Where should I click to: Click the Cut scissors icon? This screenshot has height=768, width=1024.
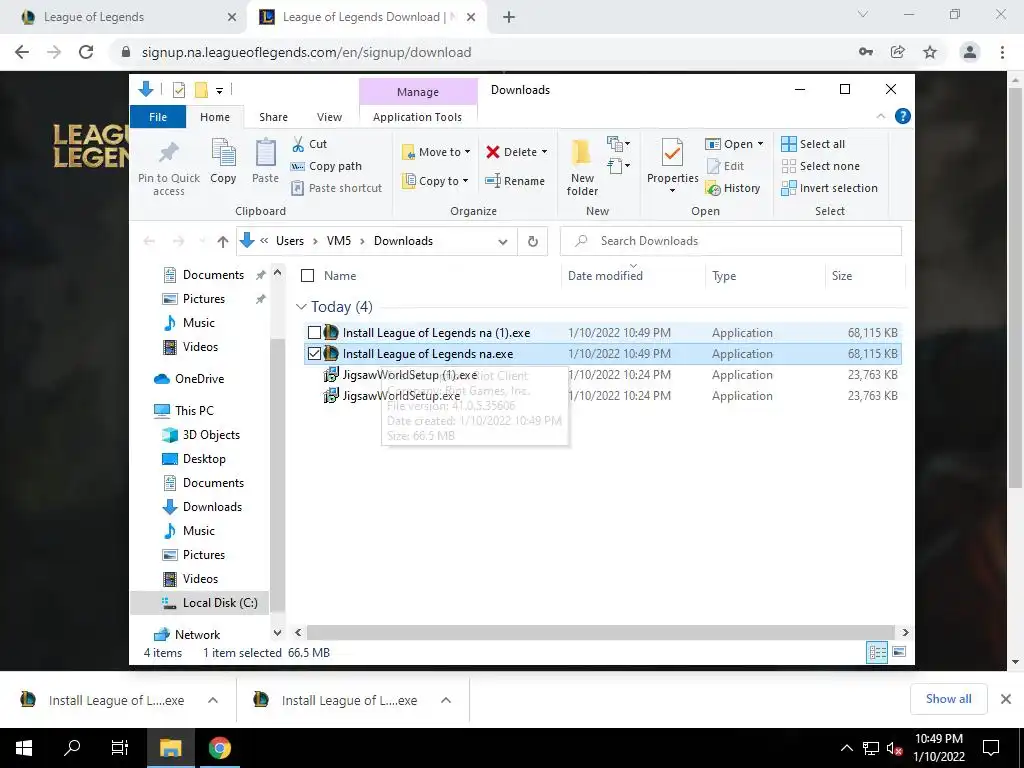coord(298,144)
